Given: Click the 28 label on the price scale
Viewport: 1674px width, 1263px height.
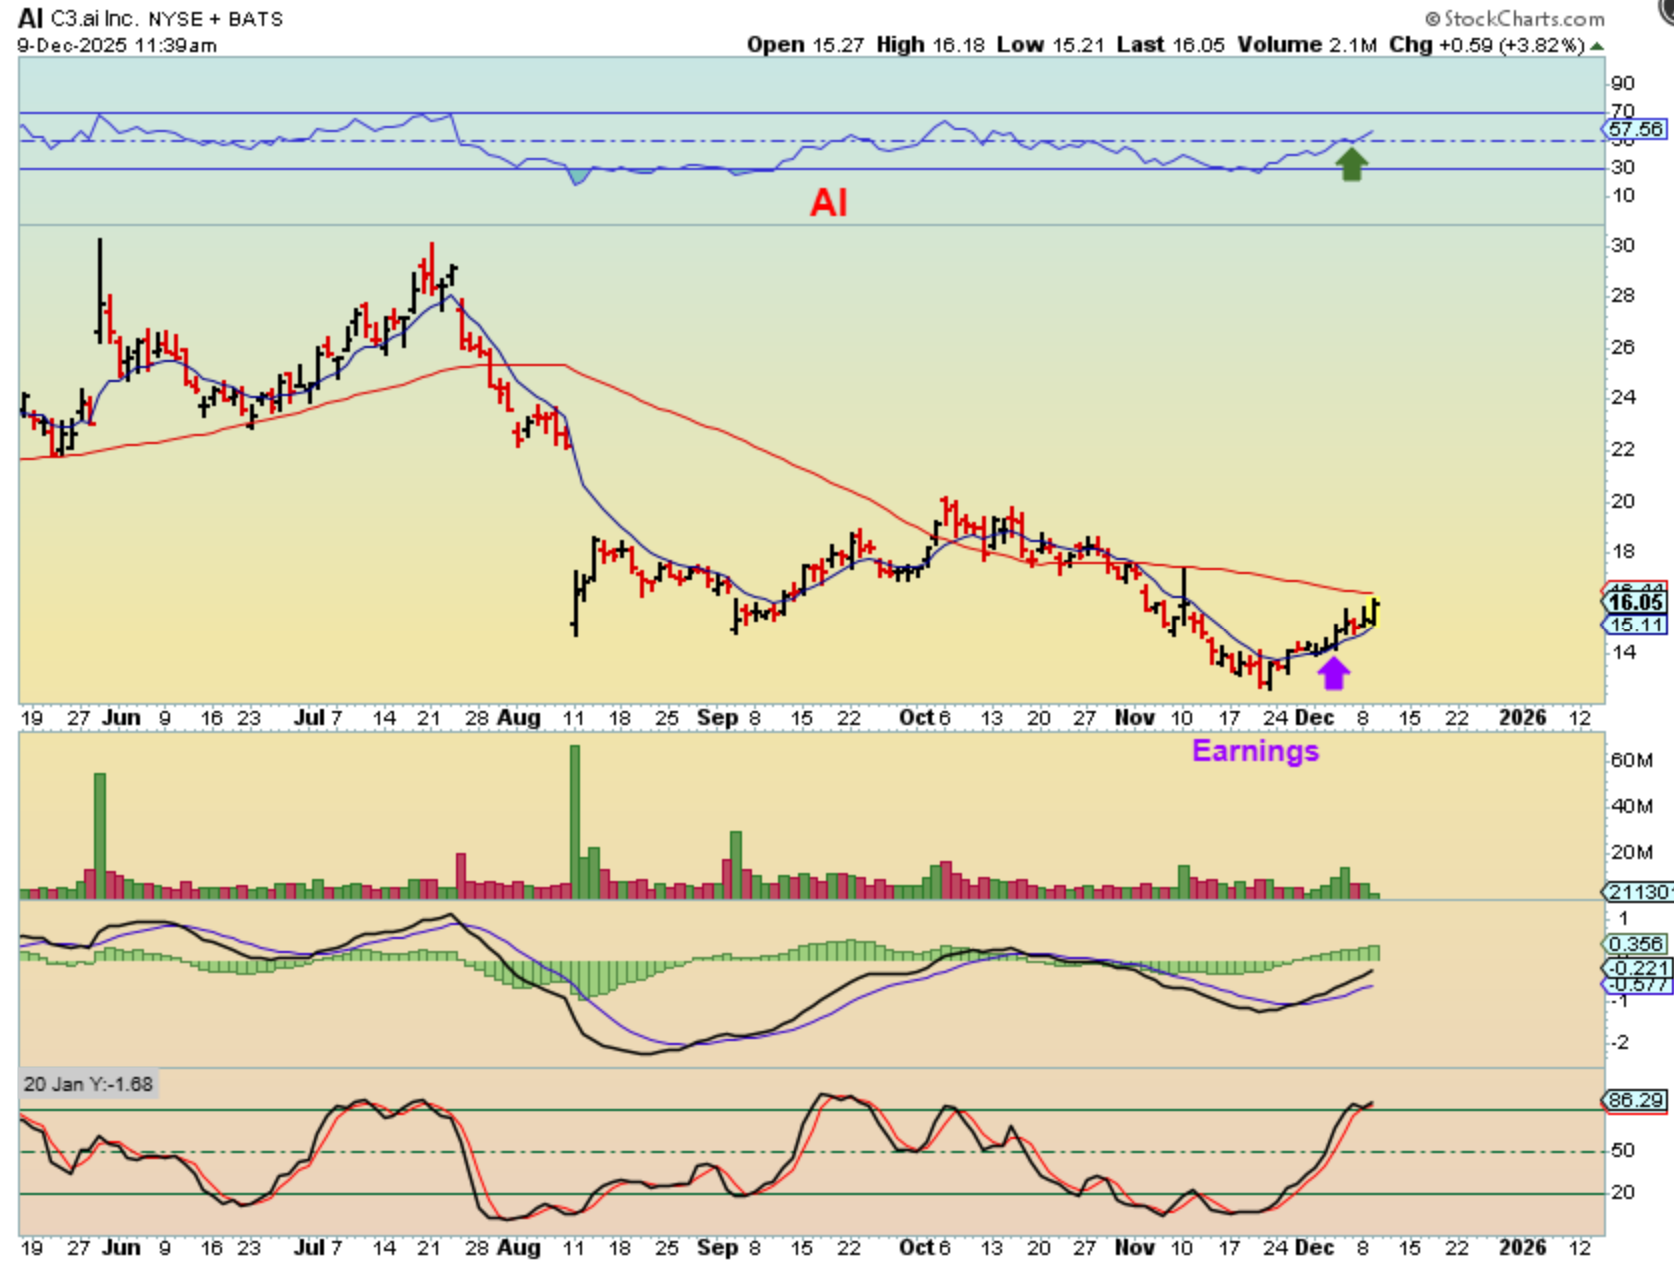Looking at the screenshot, I should point(1623,295).
